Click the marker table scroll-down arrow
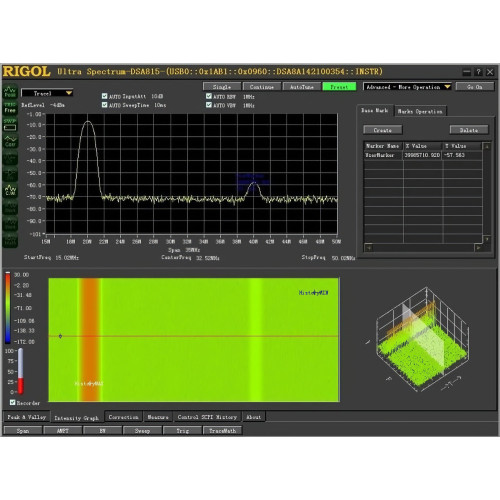The height and width of the screenshot is (500, 500). pyautogui.click(x=487, y=239)
